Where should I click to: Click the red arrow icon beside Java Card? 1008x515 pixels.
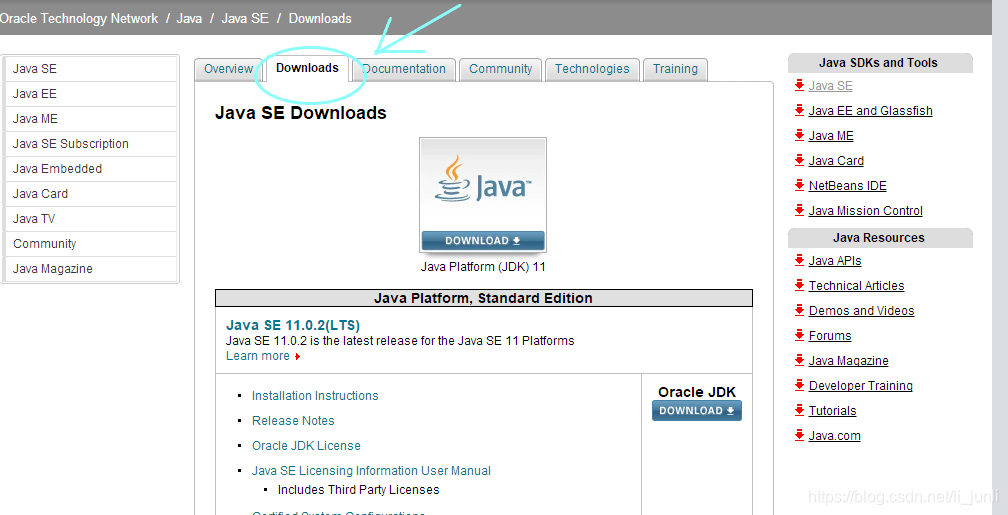tap(799, 160)
